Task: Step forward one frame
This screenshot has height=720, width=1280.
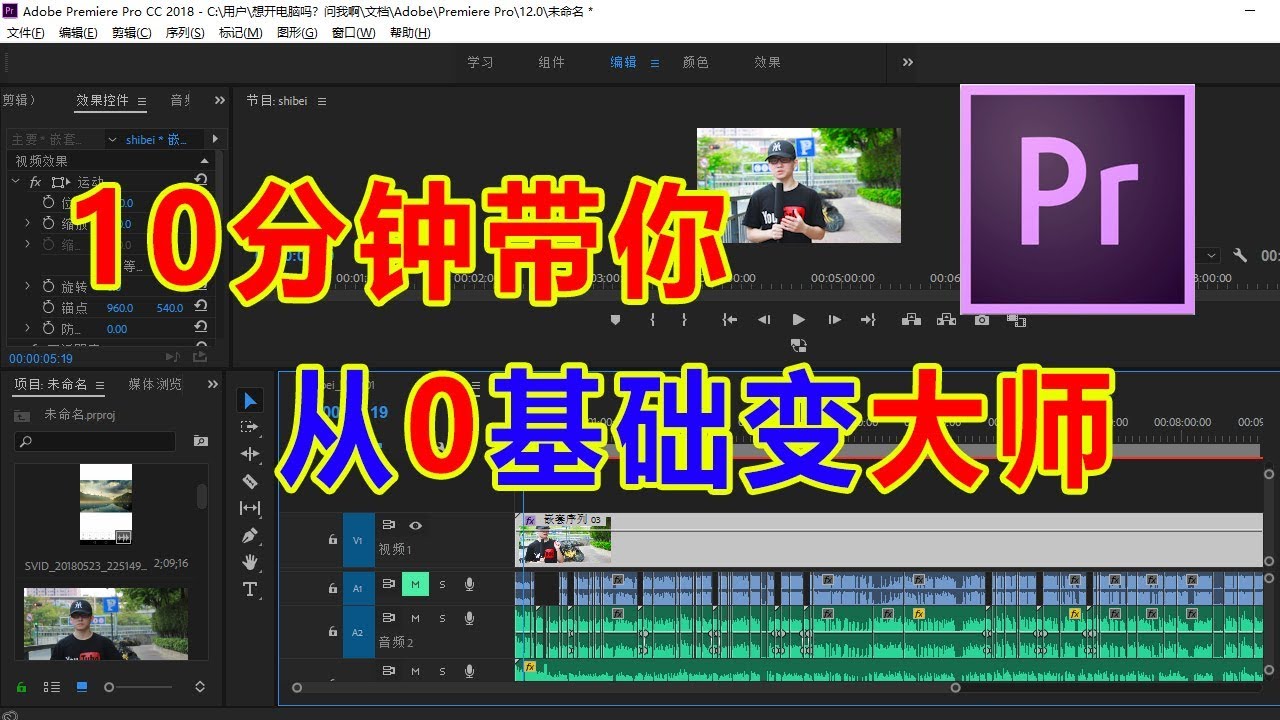Action: click(834, 320)
